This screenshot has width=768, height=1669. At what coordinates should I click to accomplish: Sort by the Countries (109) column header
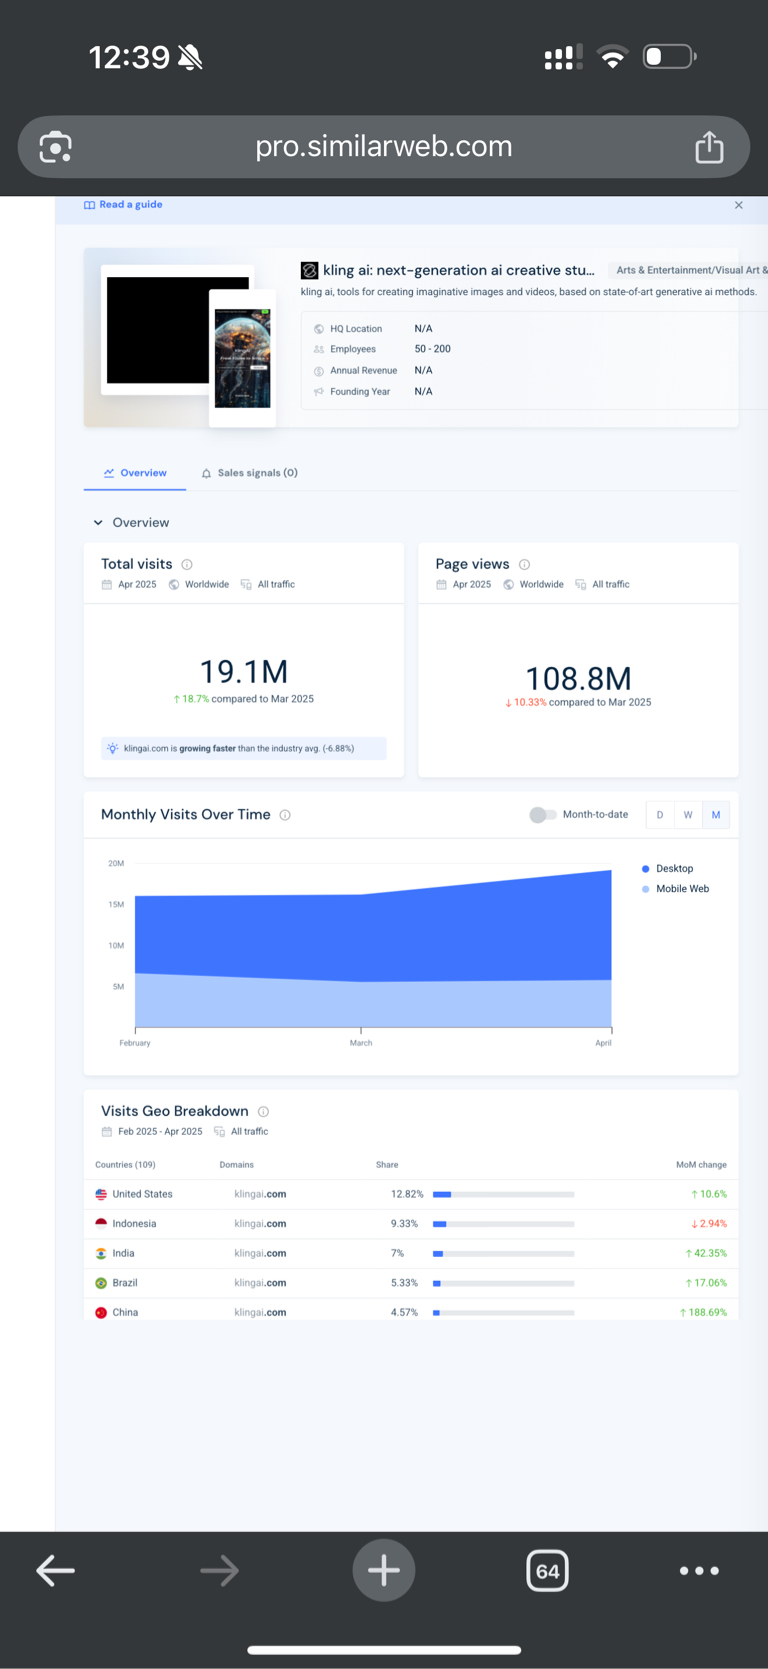pos(125,1165)
